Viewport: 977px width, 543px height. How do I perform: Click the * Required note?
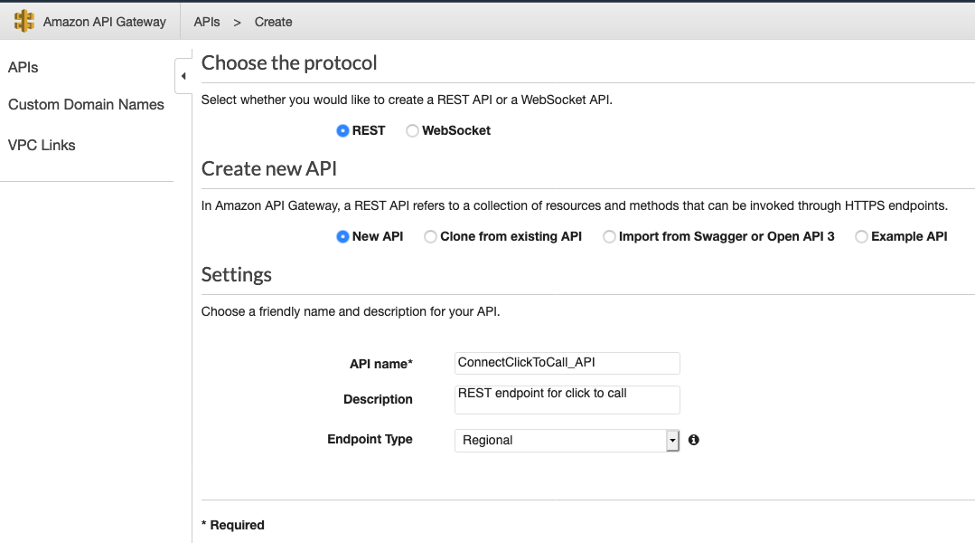[233, 525]
